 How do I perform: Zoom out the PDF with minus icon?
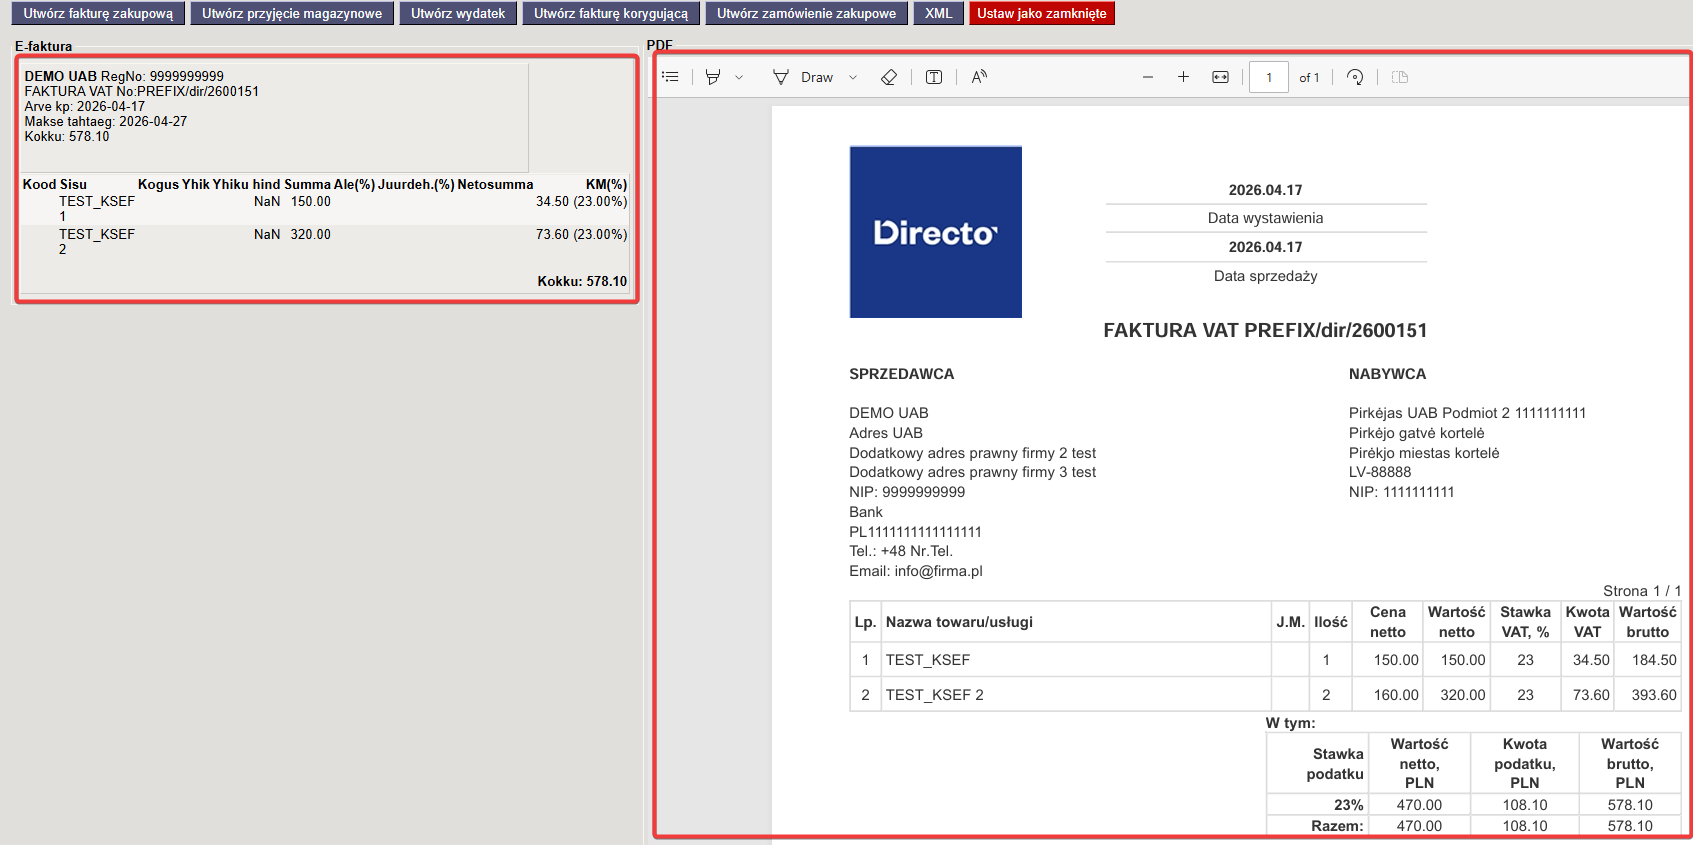click(x=1148, y=77)
